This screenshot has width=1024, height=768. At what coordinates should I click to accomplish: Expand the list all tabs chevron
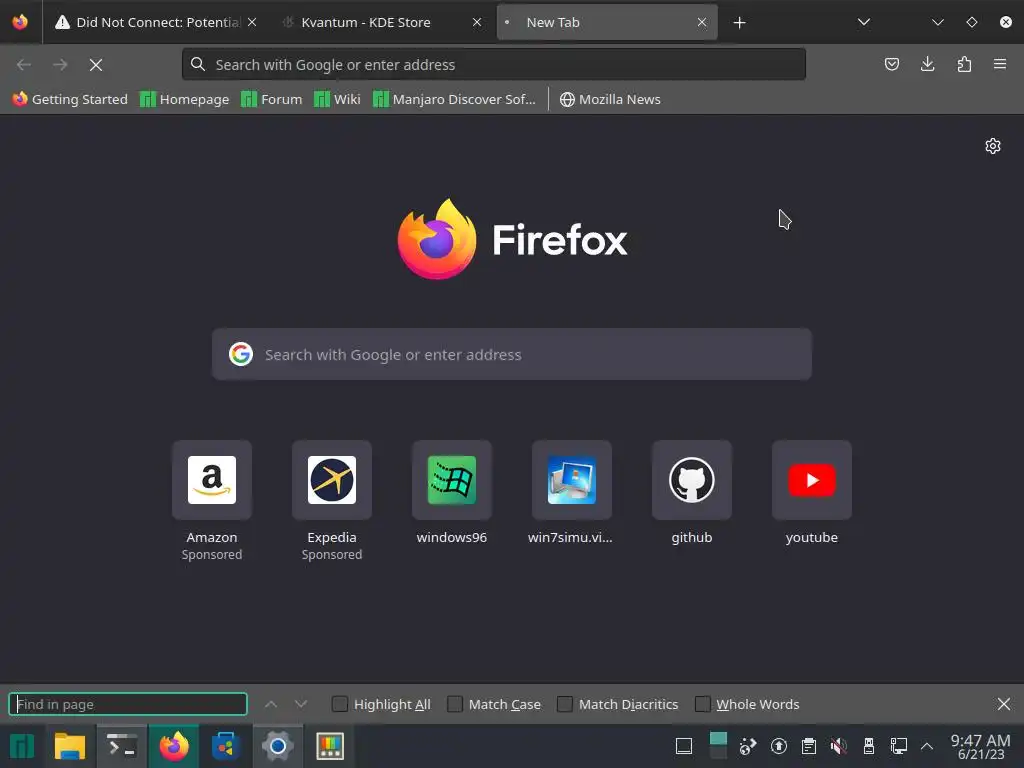pyautogui.click(x=863, y=22)
